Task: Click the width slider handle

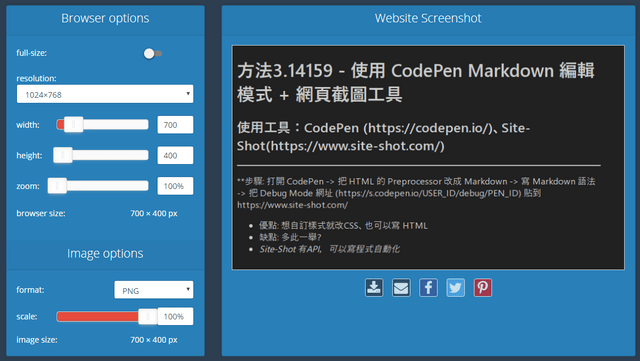Action: coord(74,125)
